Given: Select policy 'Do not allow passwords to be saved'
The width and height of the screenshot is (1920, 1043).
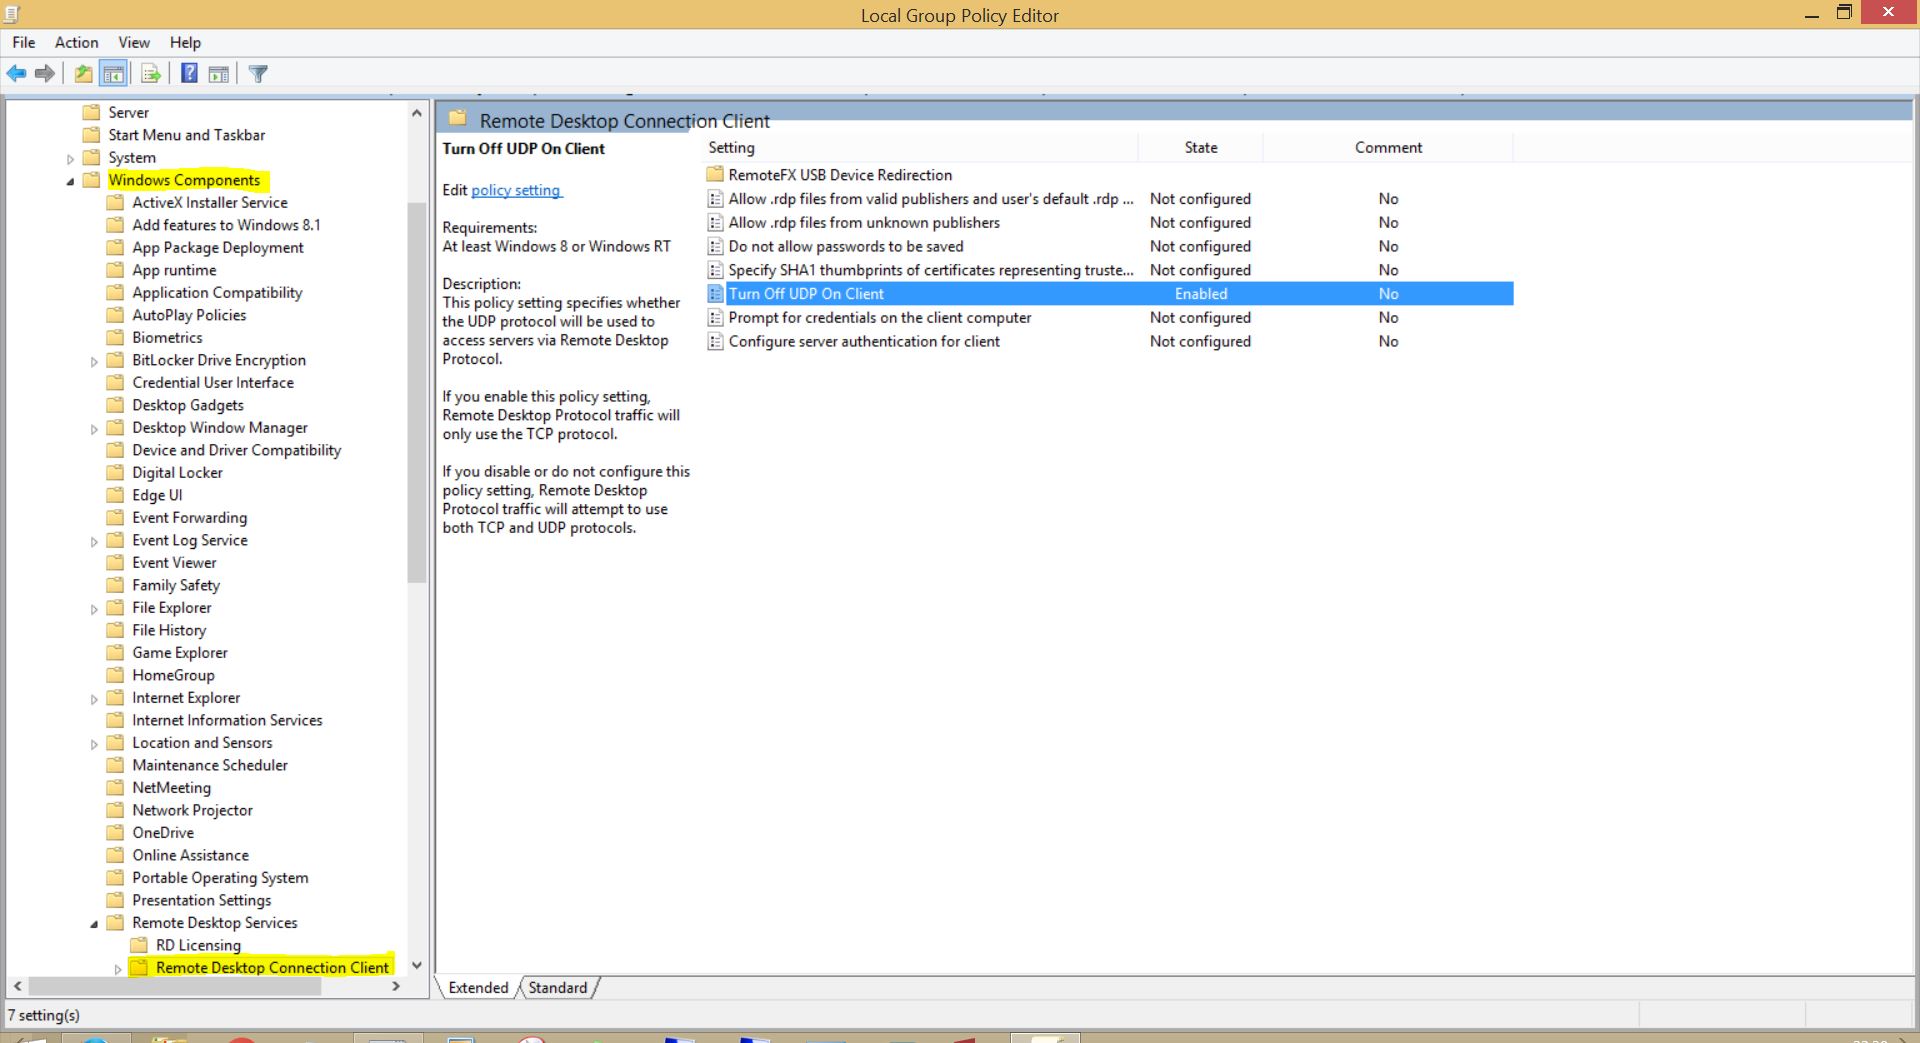Looking at the screenshot, I should point(845,246).
